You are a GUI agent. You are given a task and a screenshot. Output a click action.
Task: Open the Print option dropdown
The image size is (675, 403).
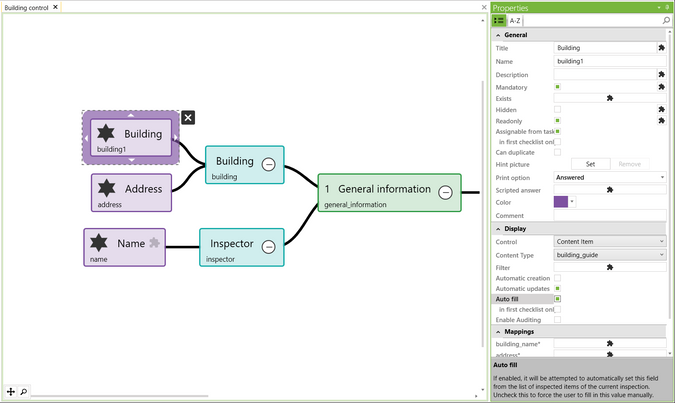tap(661, 177)
